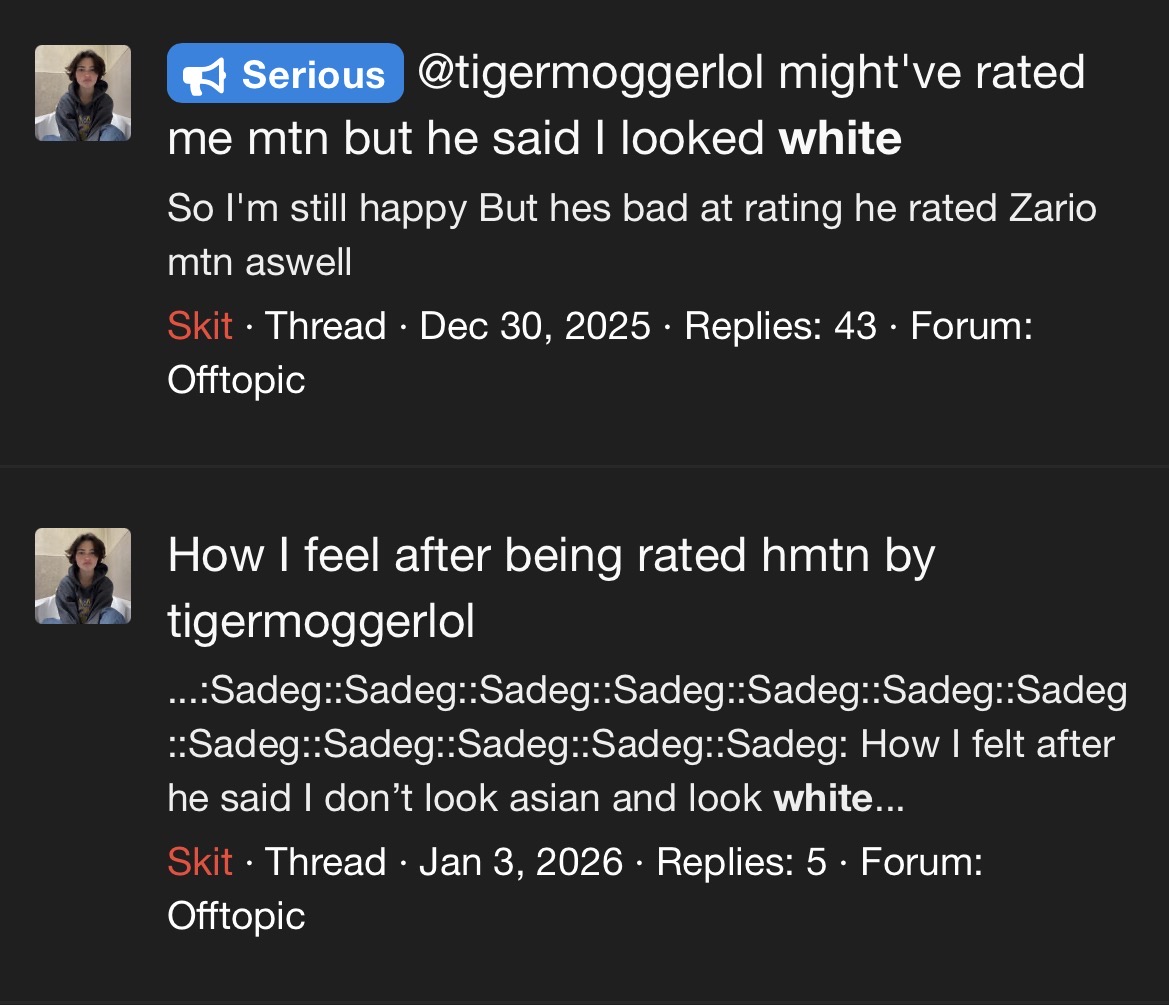Visit Skit's profile on the Jan 3 thread
1170x1005 pixels.
(200, 862)
